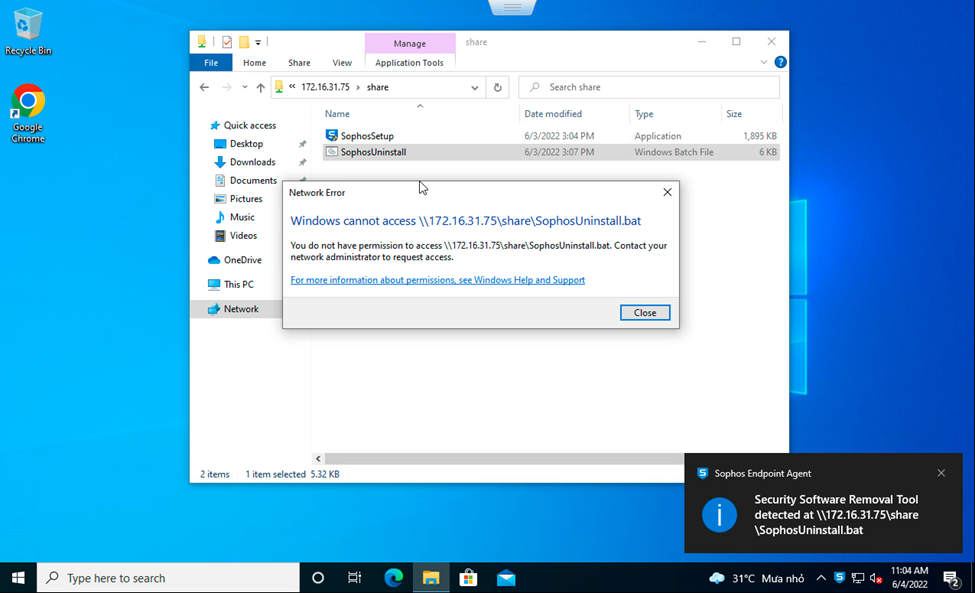Image resolution: width=975 pixels, height=593 pixels.
Task: Open the Action Center notifications icon
Action: tap(951, 579)
